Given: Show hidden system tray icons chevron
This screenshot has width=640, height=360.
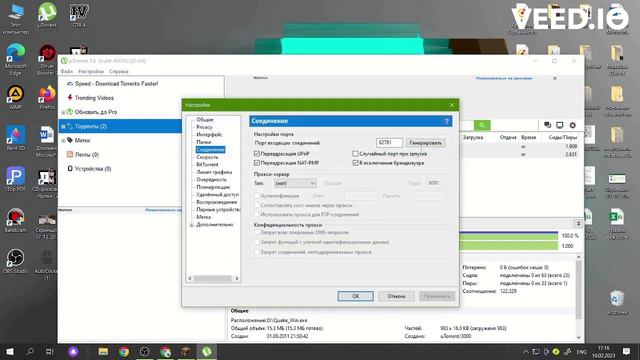Looking at the screenshot, I should tap(526, 351).
